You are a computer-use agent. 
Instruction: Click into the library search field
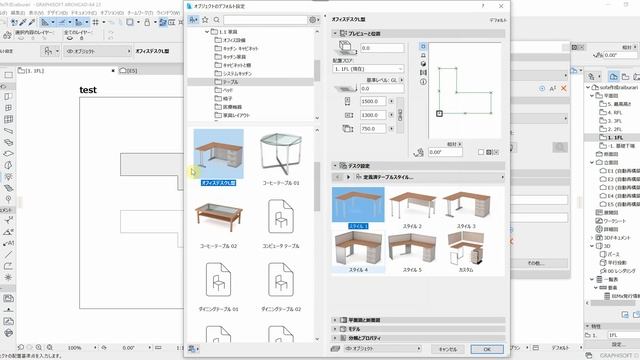265,20
